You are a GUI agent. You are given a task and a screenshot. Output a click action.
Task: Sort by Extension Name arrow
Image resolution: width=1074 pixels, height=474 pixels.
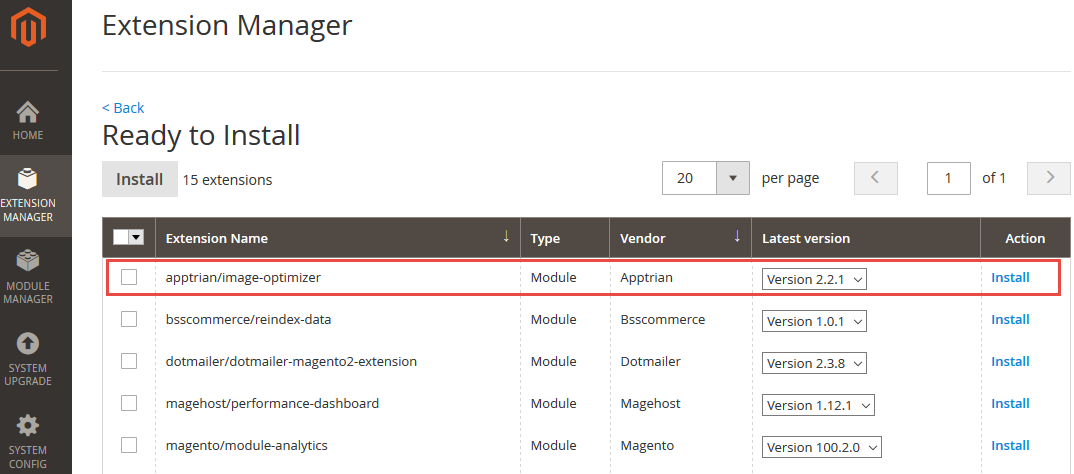coord(506,237)
